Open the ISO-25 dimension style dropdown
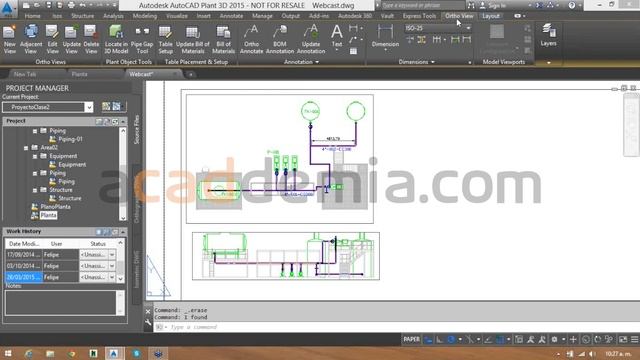Image resolution: width=640 pixels, height=360 pixels. 468,28
